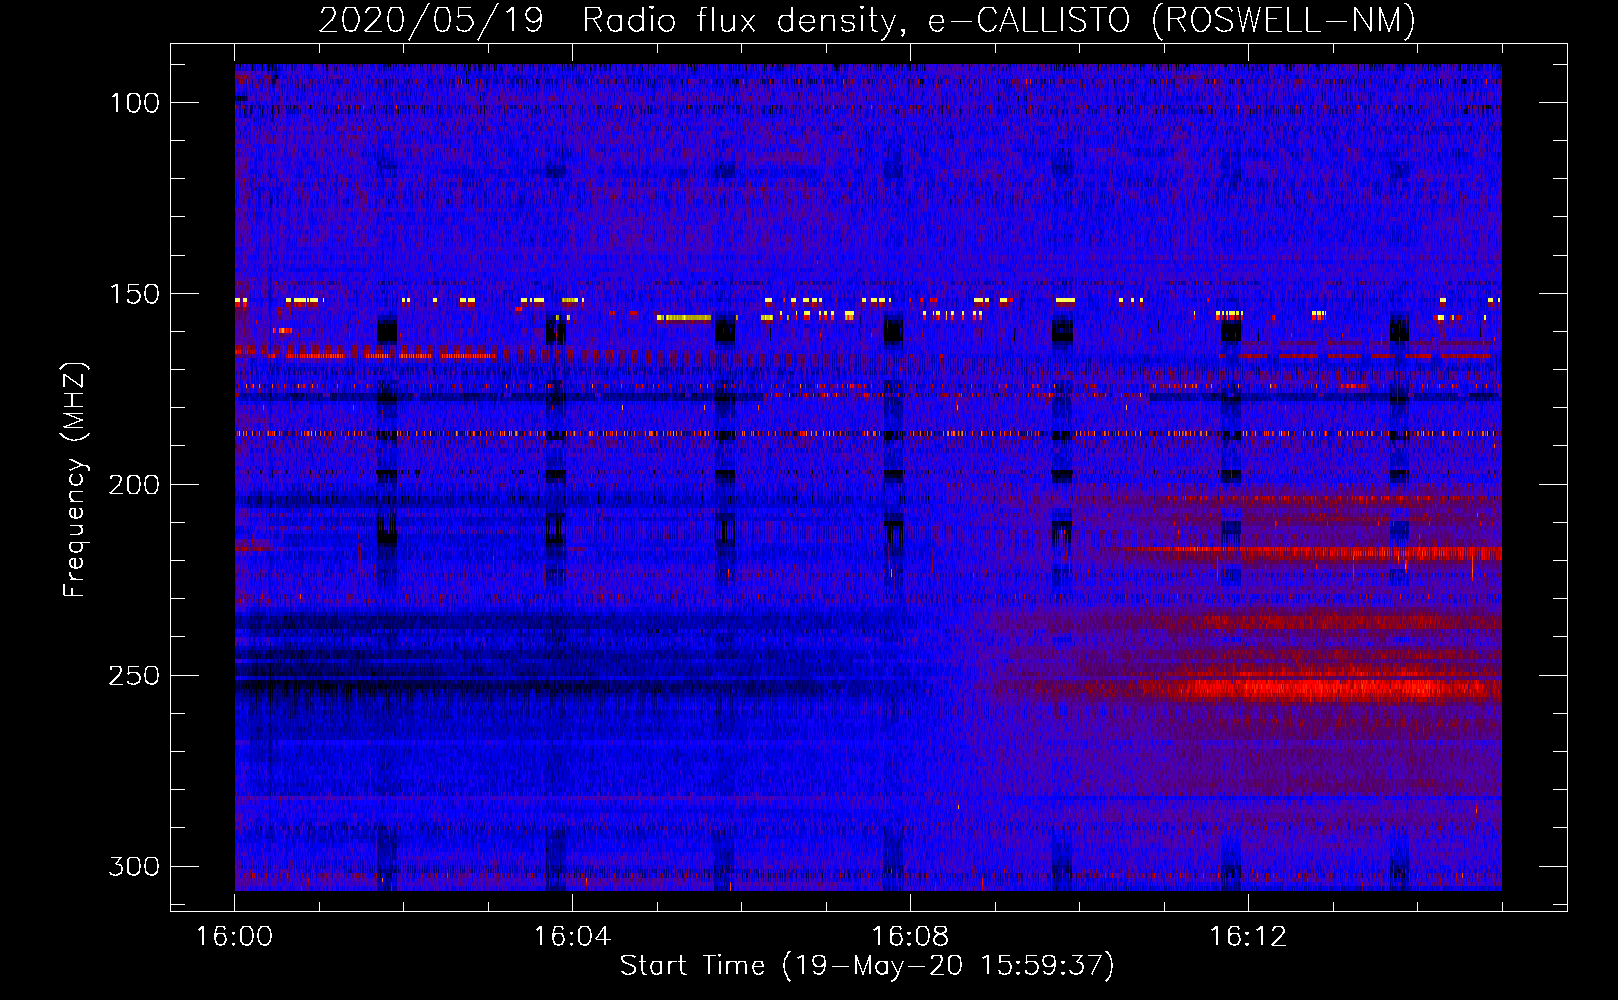1618x1000 pixels.
Task: Click the 16:04 time tick label
Action: pyautogui.click(x=572, y=937)
